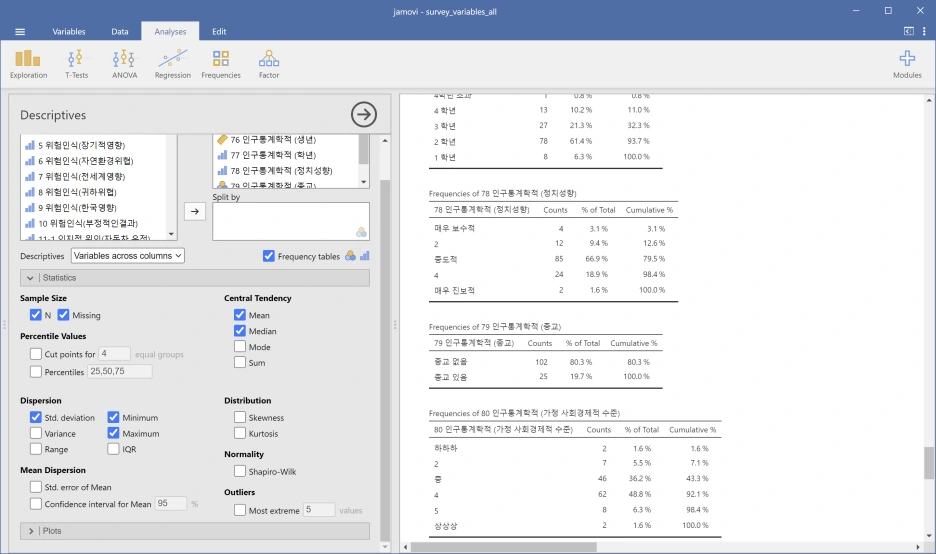Close the options panel with circled arrow
This screenshot has height=554, width=936.
(x=364, y=114)
